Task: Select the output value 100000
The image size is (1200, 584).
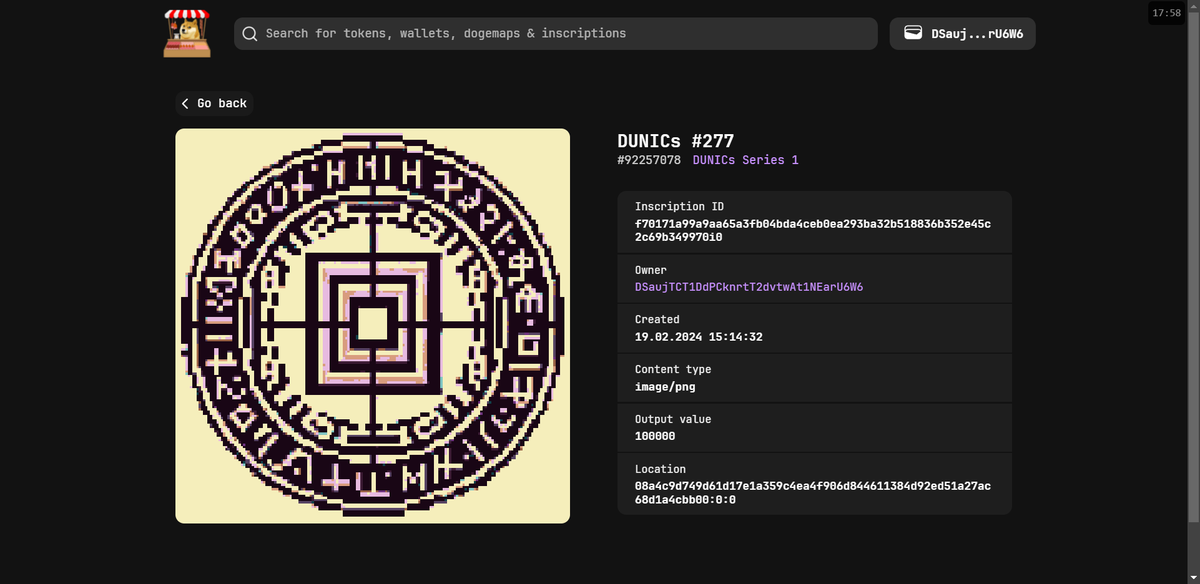Action: (x=655, y=437)
